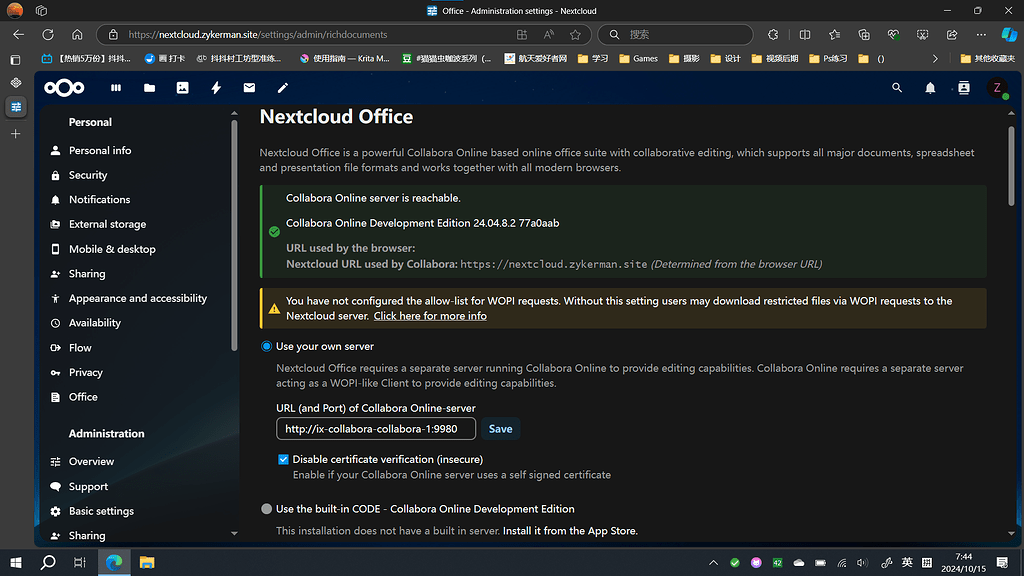Click the Collabora Online-server URL input field
The width and height of the screenshot is (1024, 576).
point(375,428)
